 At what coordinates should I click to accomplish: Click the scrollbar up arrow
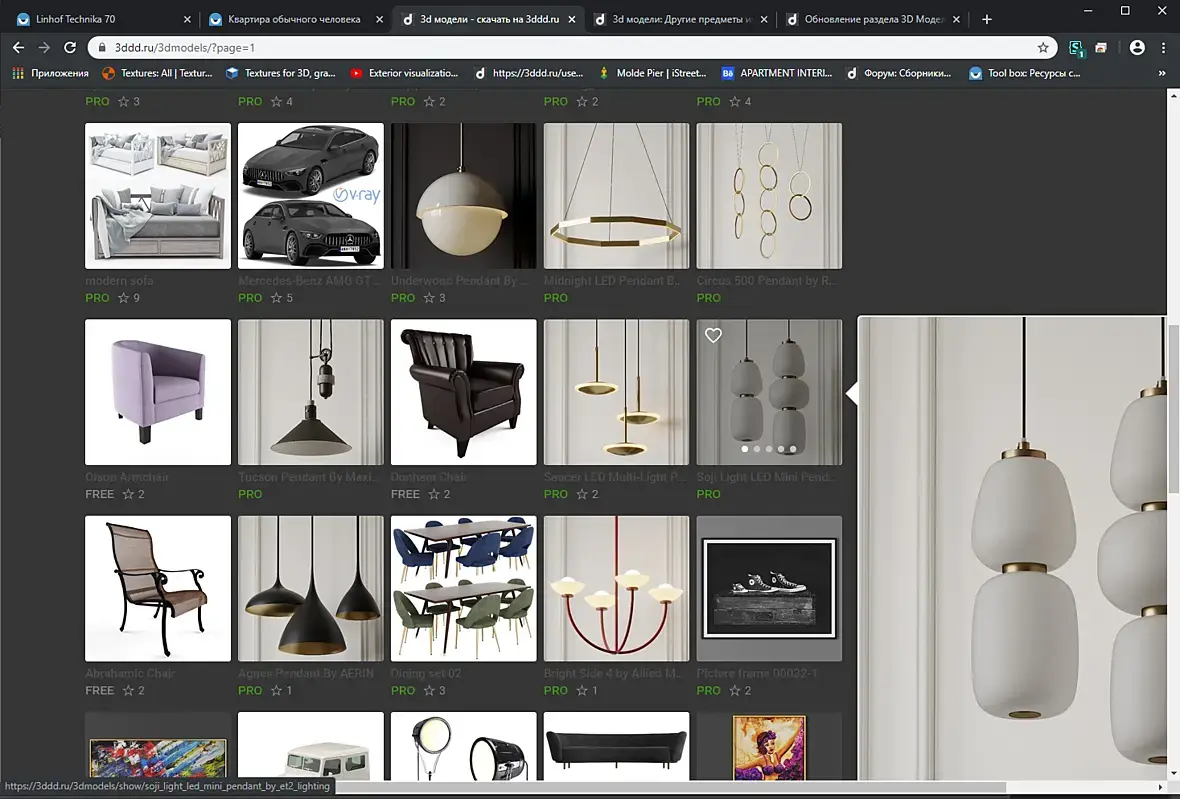1173,96
